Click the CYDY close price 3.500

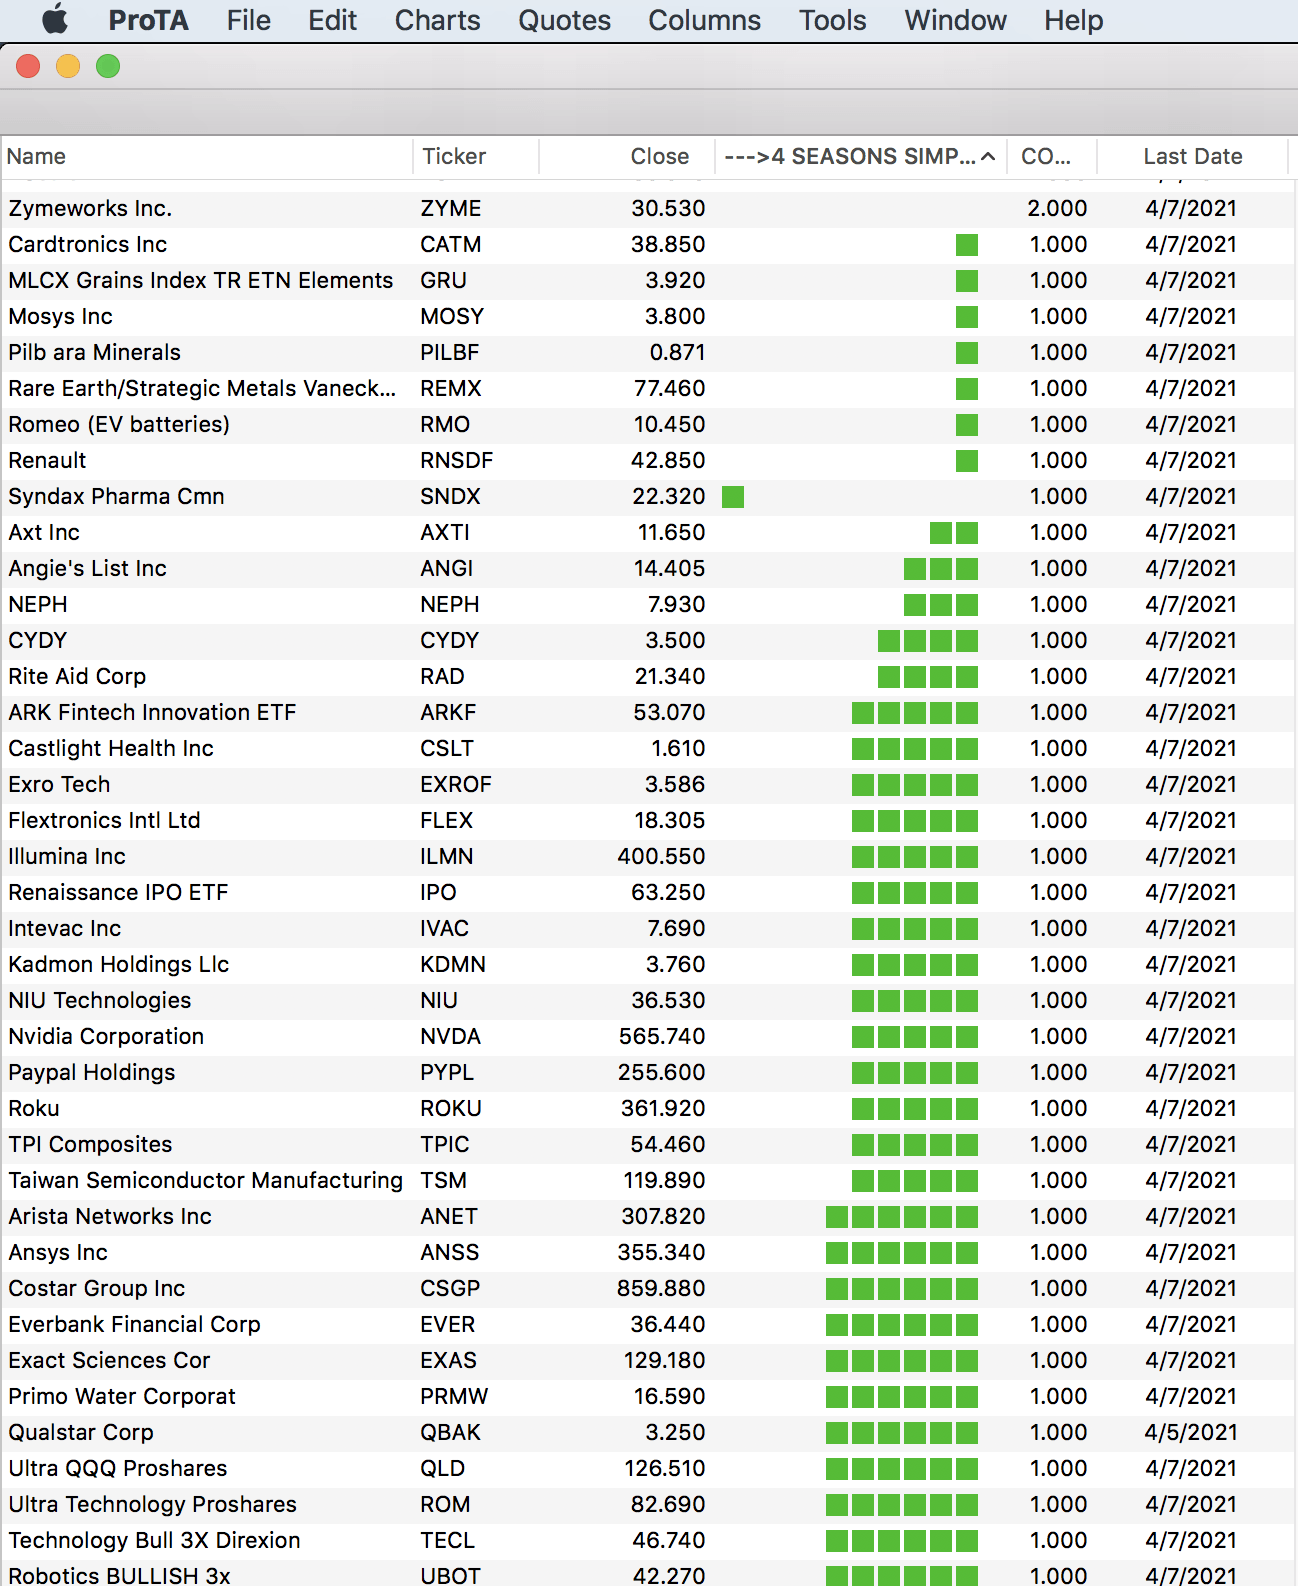point(675,640)
